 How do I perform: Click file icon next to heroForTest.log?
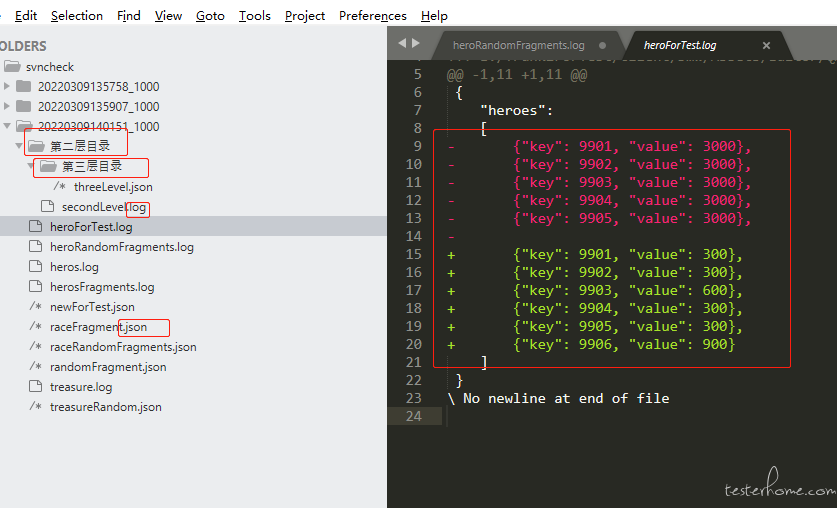(35, 226)
